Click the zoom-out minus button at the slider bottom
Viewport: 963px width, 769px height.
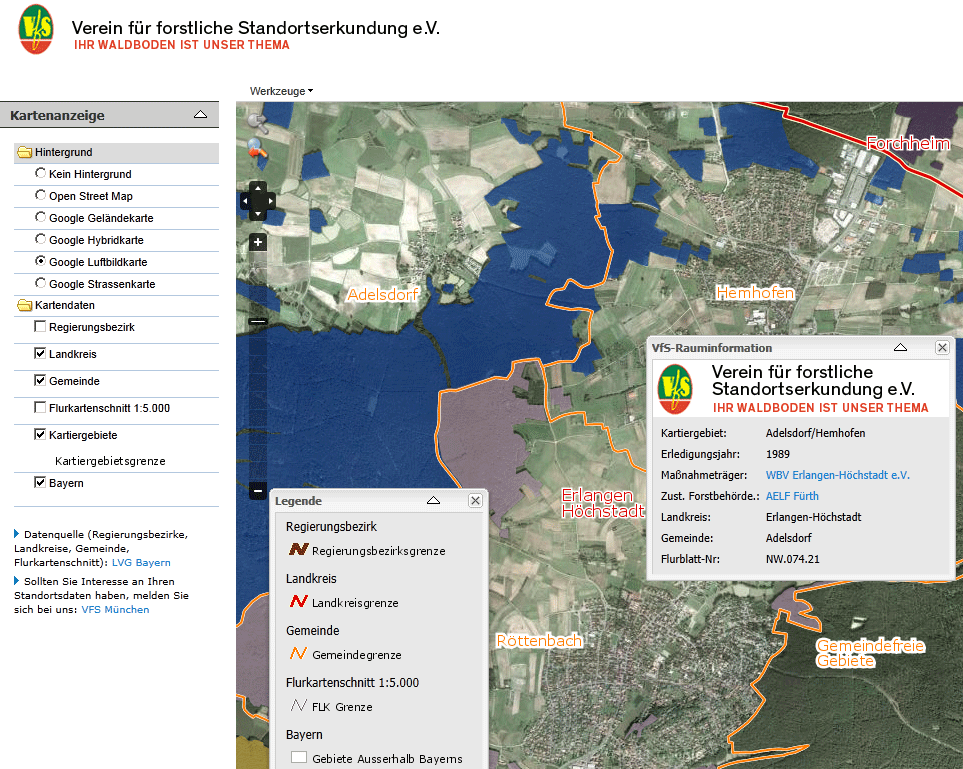[x=258, y=490]
